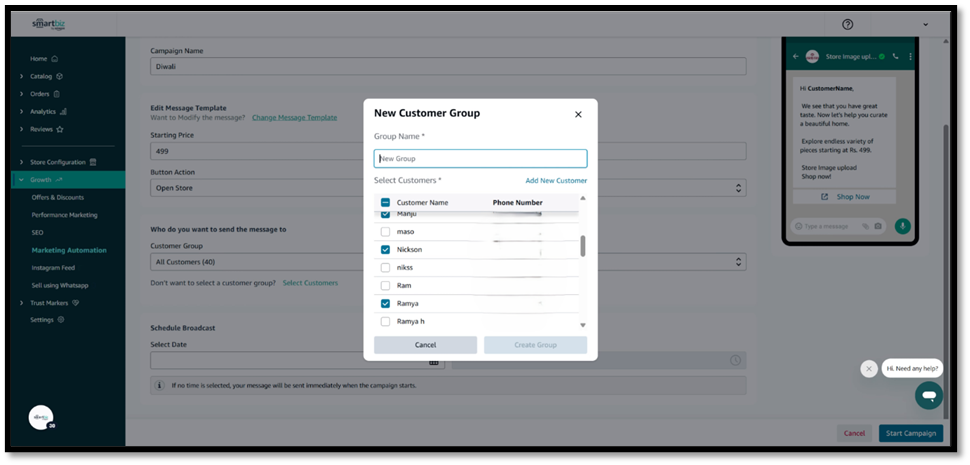Screen dimensions: 970x465
Task: Dismiss the 'Hi. Need any help?' popup
Action: 869,368
